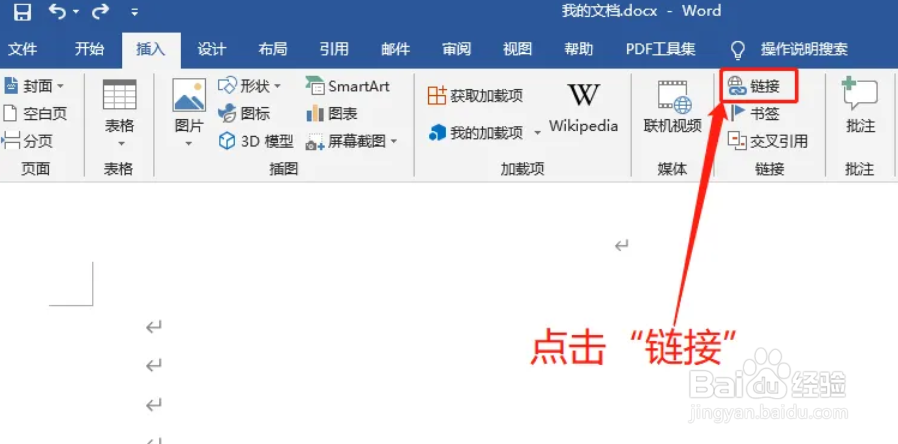
Task: Open the Wikipedia add-in
Action: tap(584, 109)
